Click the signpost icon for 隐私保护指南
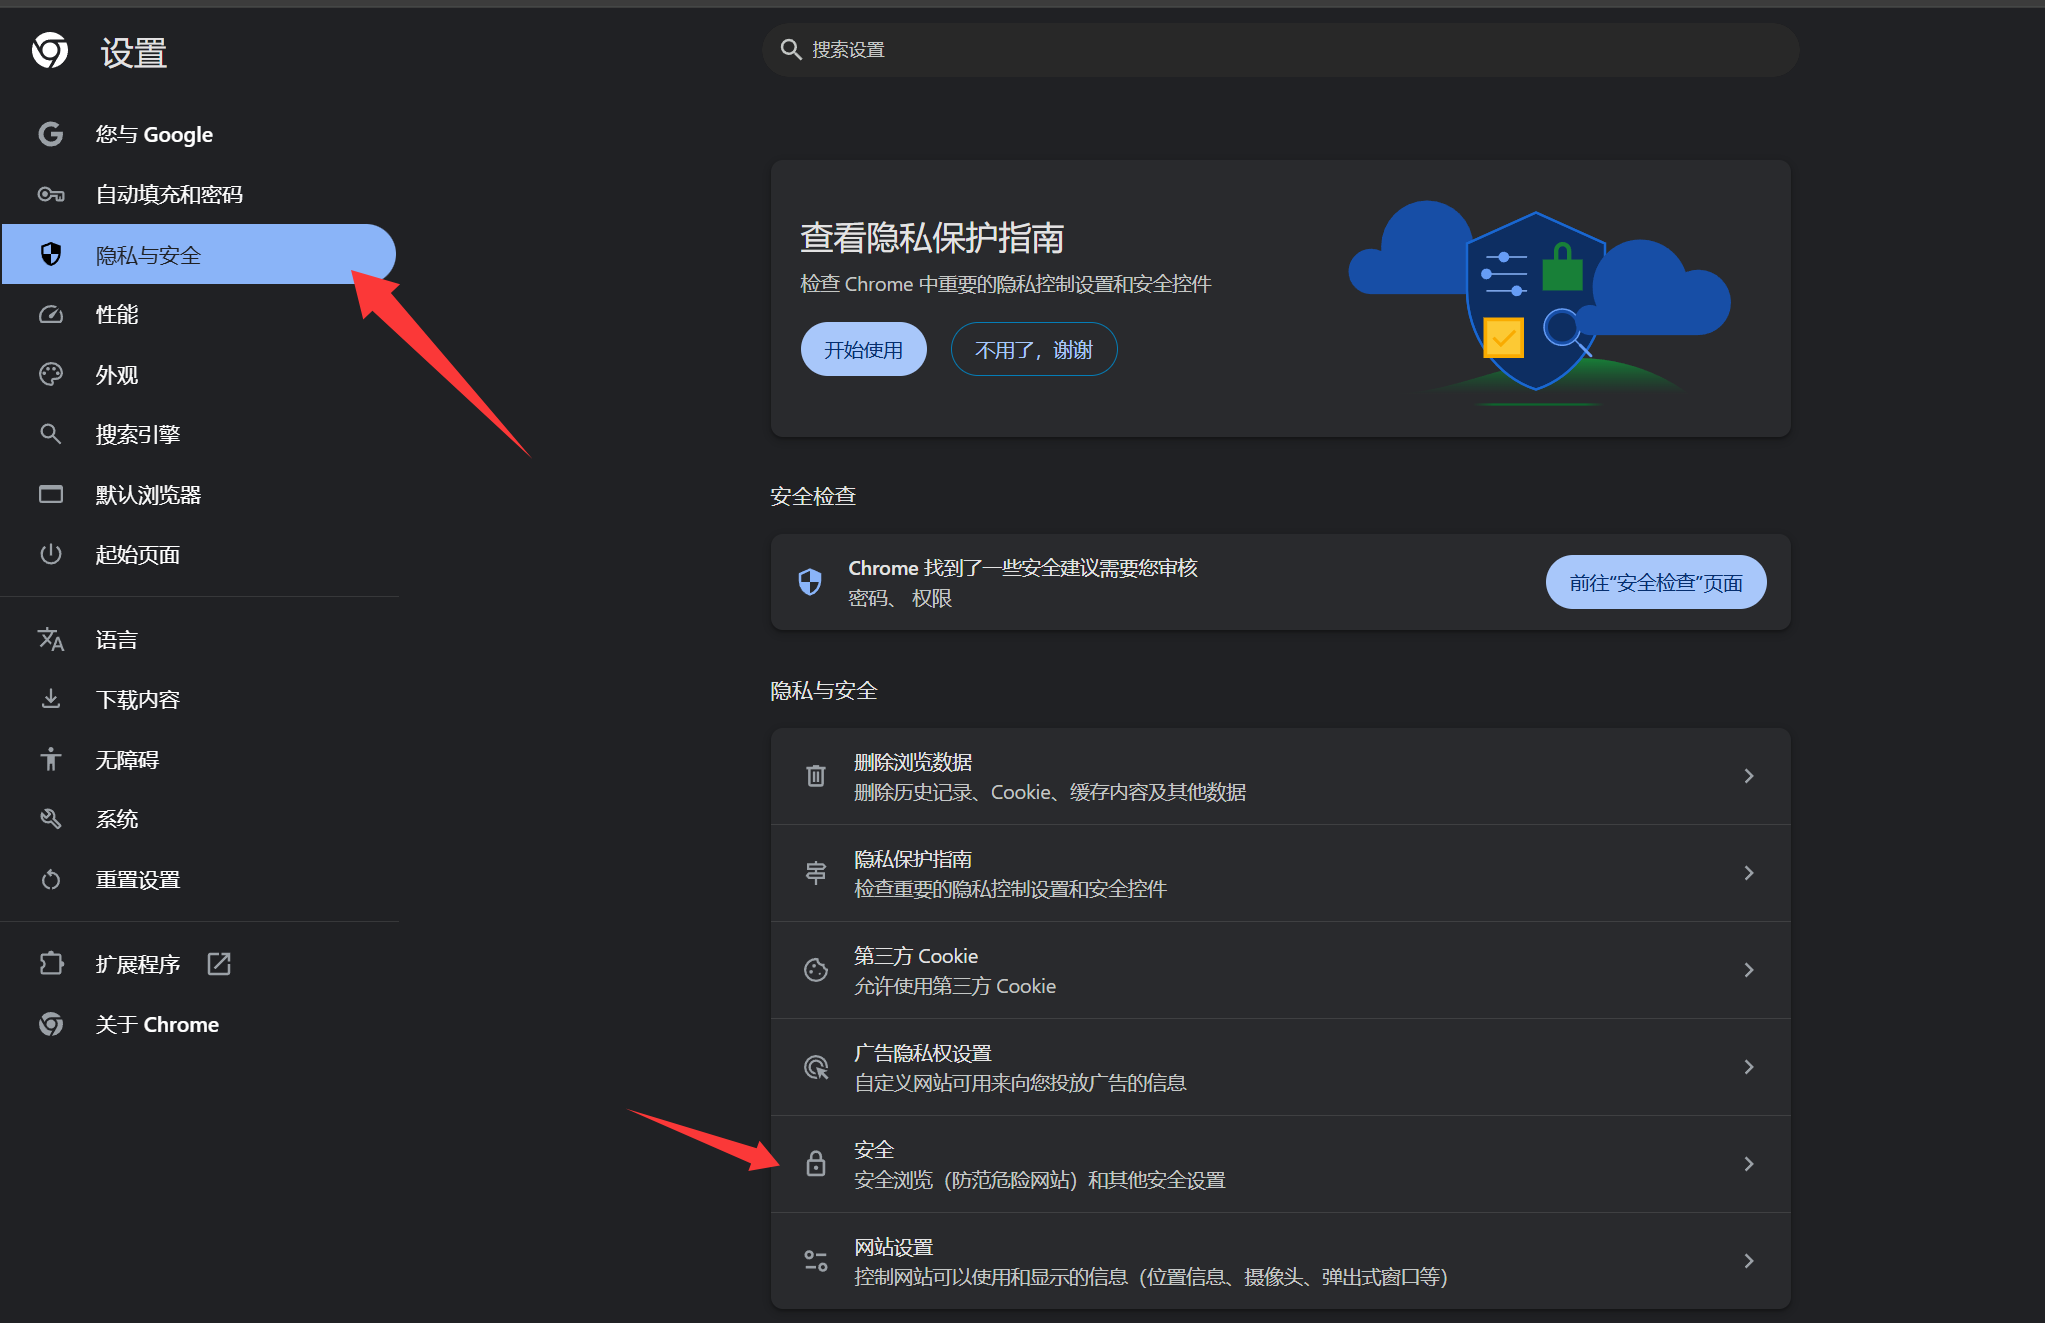 pyautogui.click(x=816, y=872)
